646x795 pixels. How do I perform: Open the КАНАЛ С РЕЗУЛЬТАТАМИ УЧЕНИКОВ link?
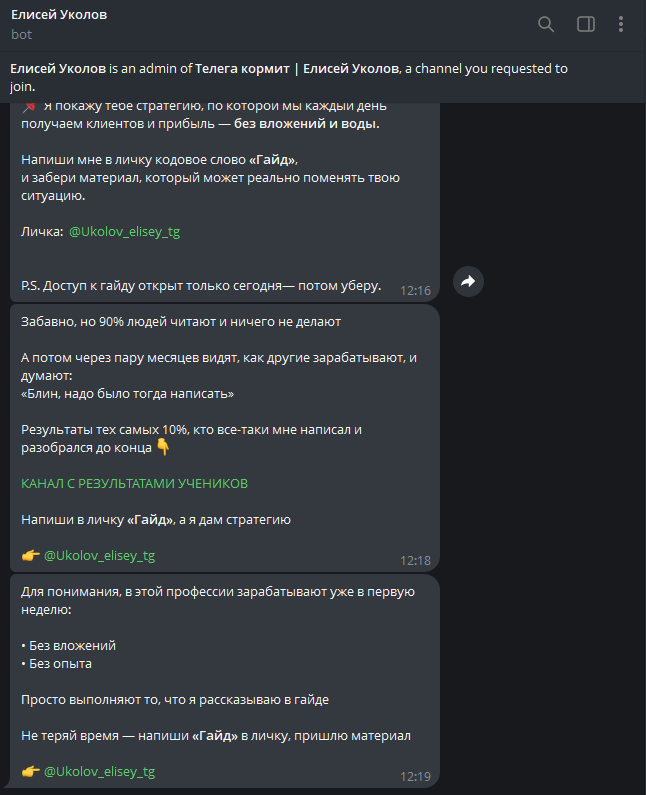pos(134,483)
